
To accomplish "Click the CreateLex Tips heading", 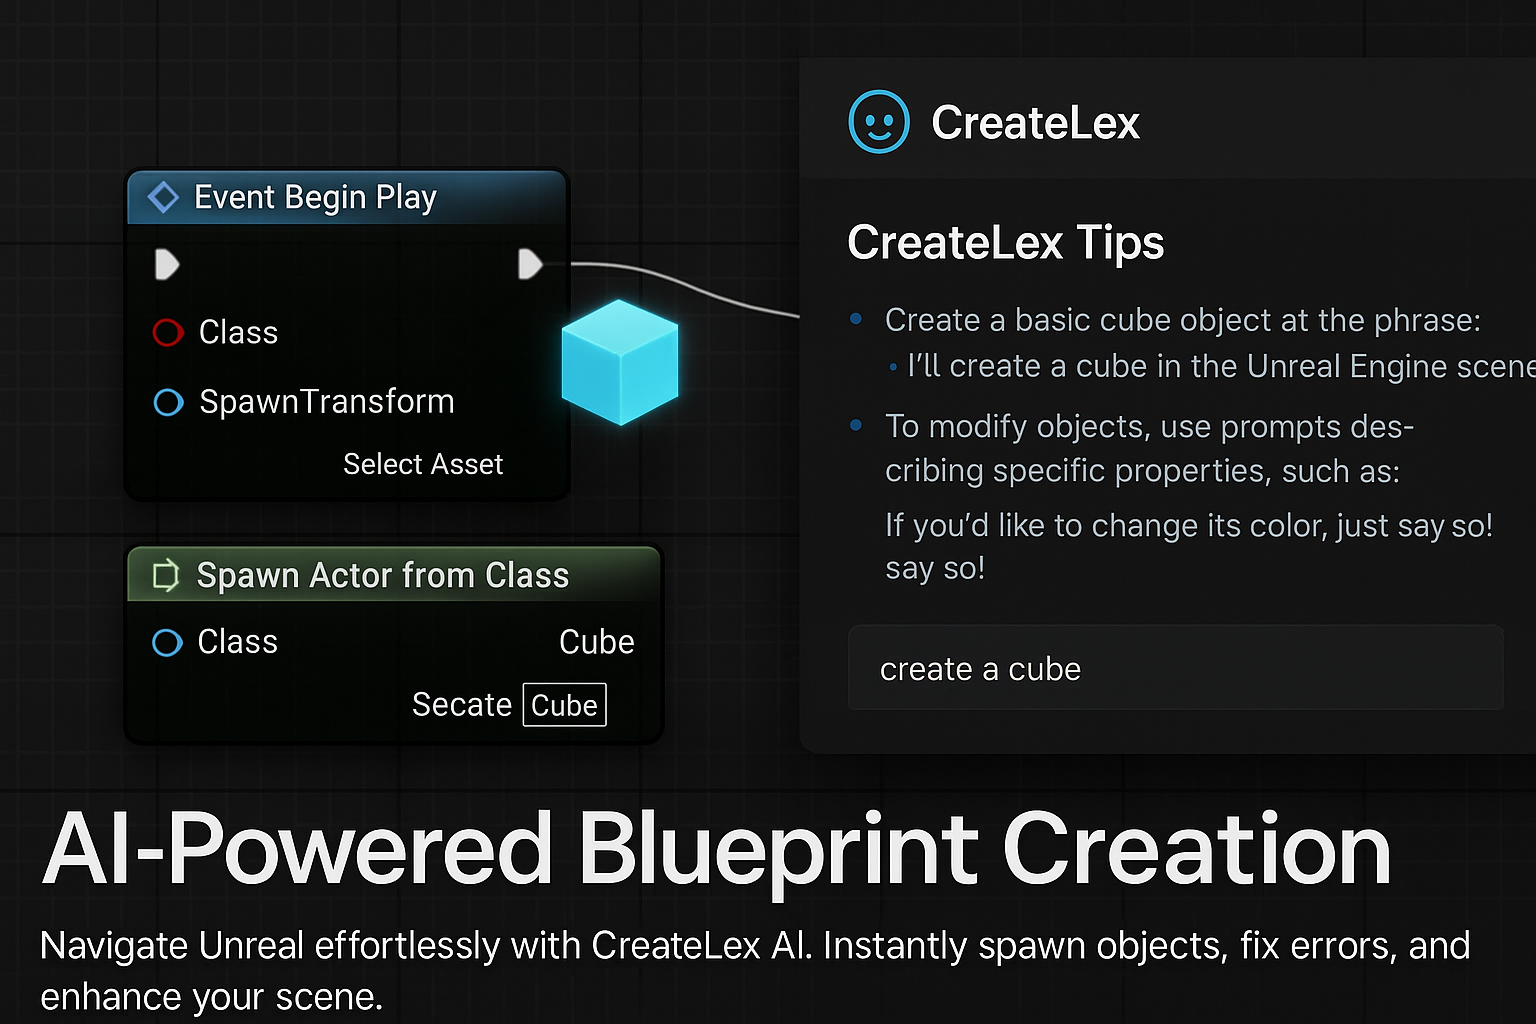I will [x=1005, y=242].
